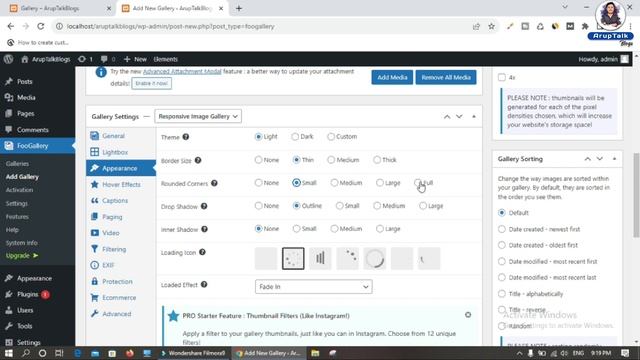Open the Video settings tab
The image size is (640, 360).
[111, 233]
